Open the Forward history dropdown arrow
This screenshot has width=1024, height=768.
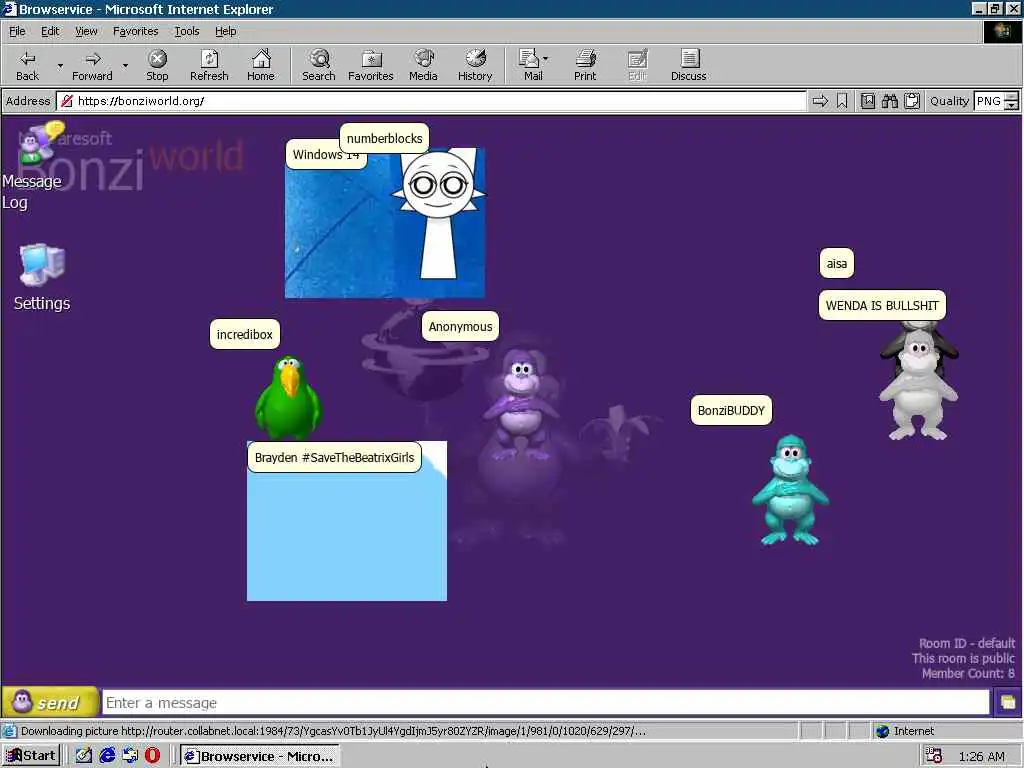[125, 65]
